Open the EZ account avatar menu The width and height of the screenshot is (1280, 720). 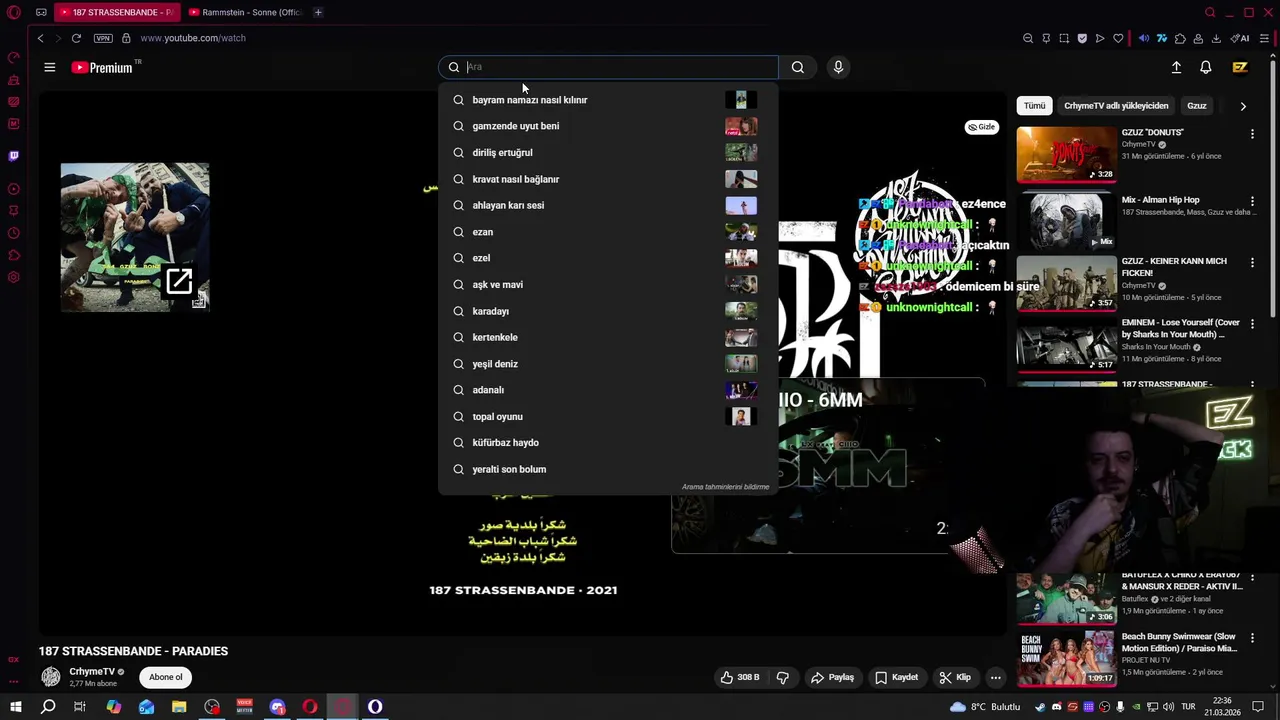1240,67
